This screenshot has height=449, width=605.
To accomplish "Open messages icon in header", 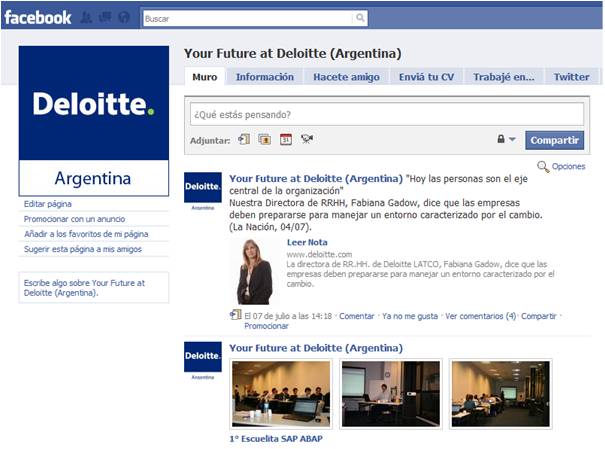I will (x=105, y=17).
